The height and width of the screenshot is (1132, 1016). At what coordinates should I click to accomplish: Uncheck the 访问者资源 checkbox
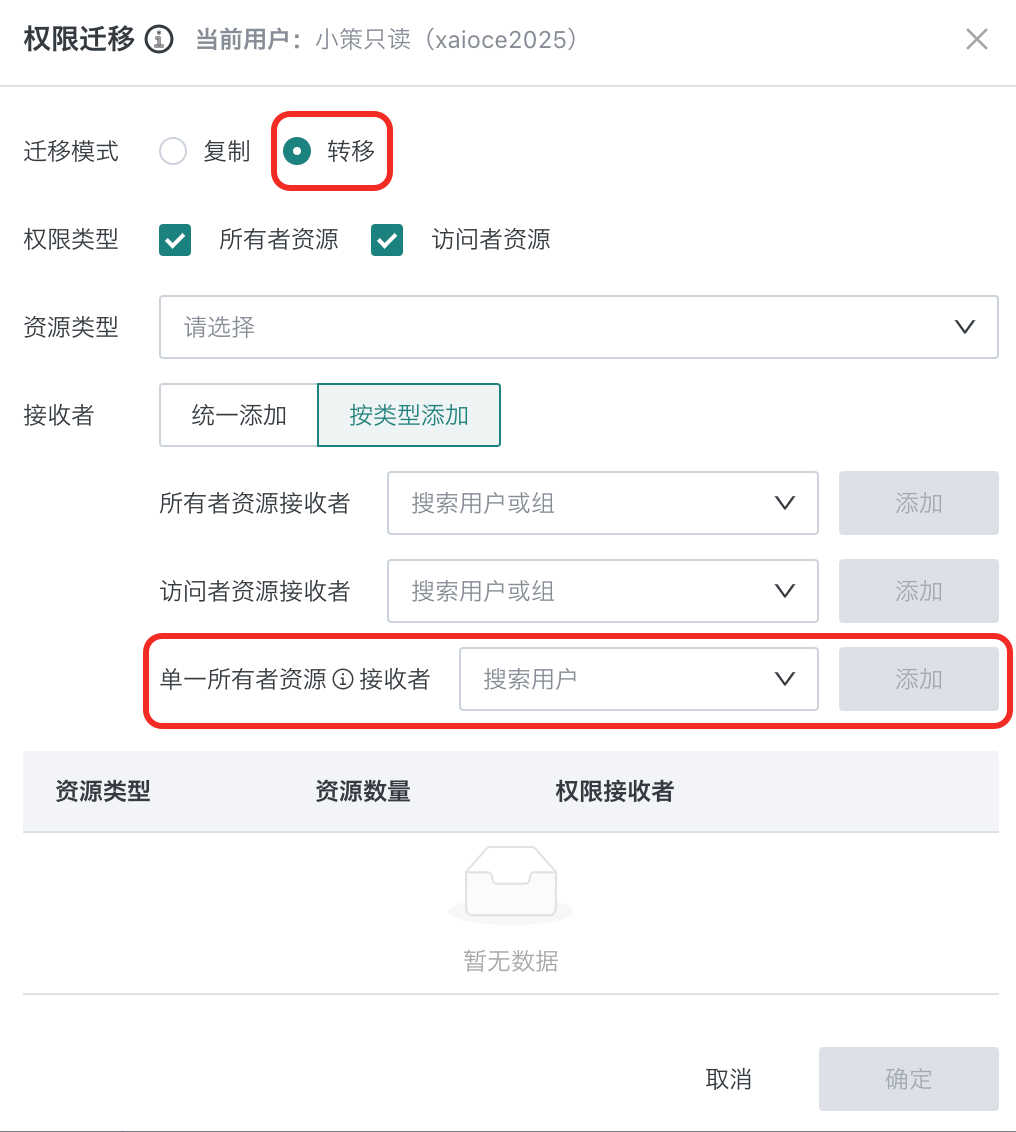[387, 240]
